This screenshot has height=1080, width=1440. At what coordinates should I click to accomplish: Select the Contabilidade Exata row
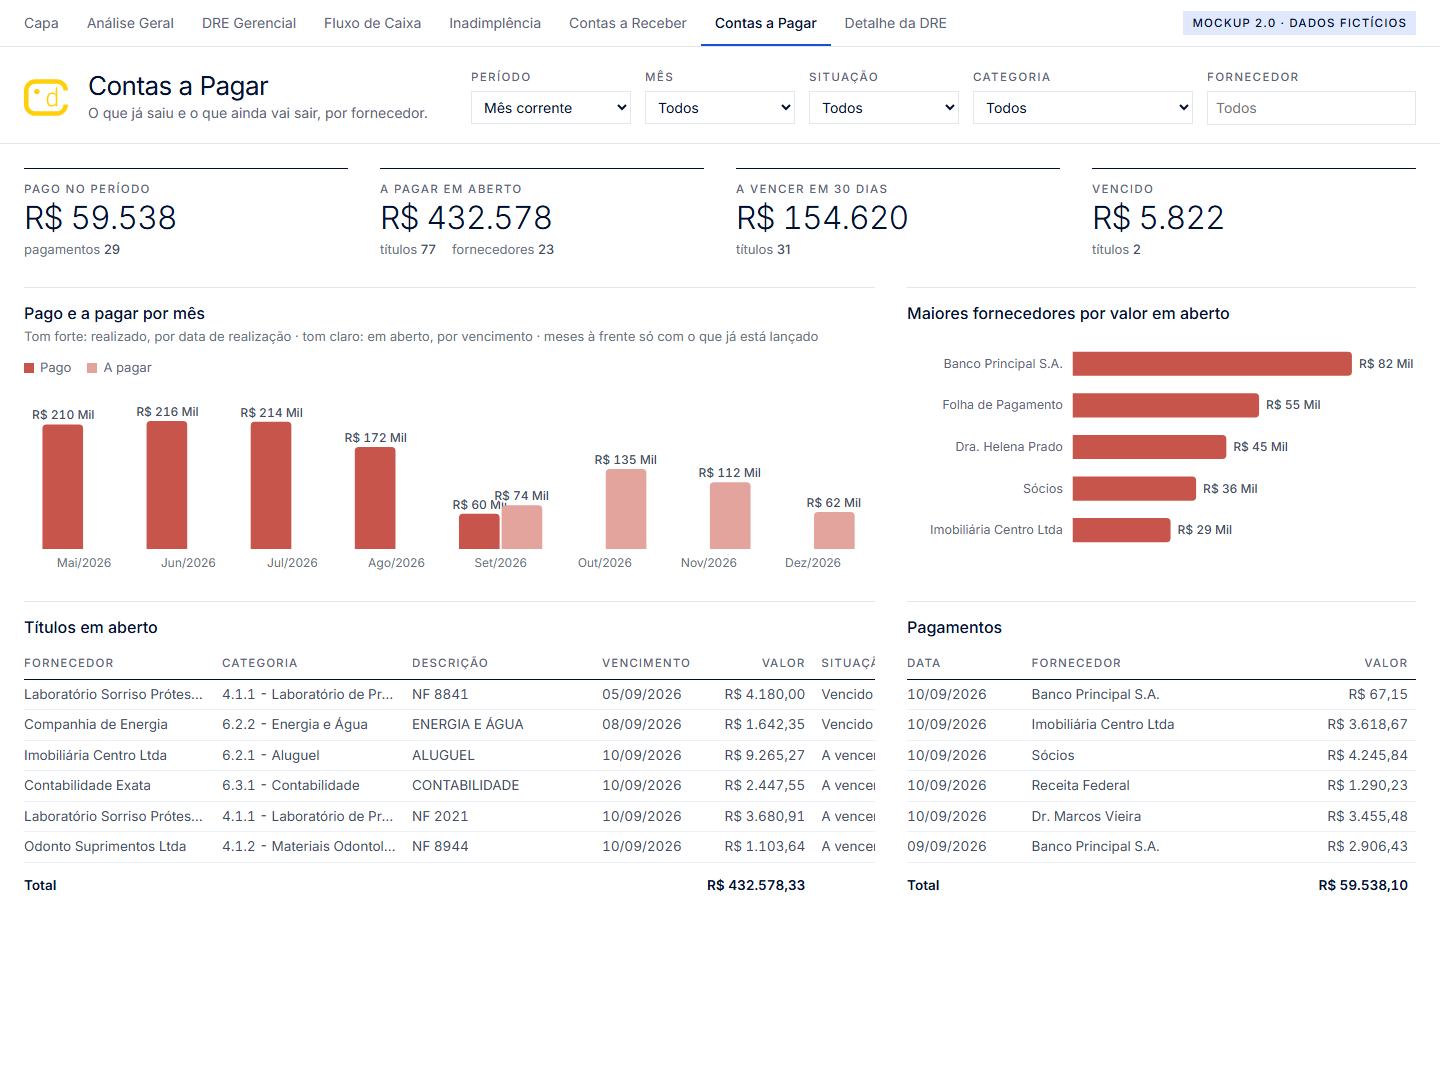449,786
